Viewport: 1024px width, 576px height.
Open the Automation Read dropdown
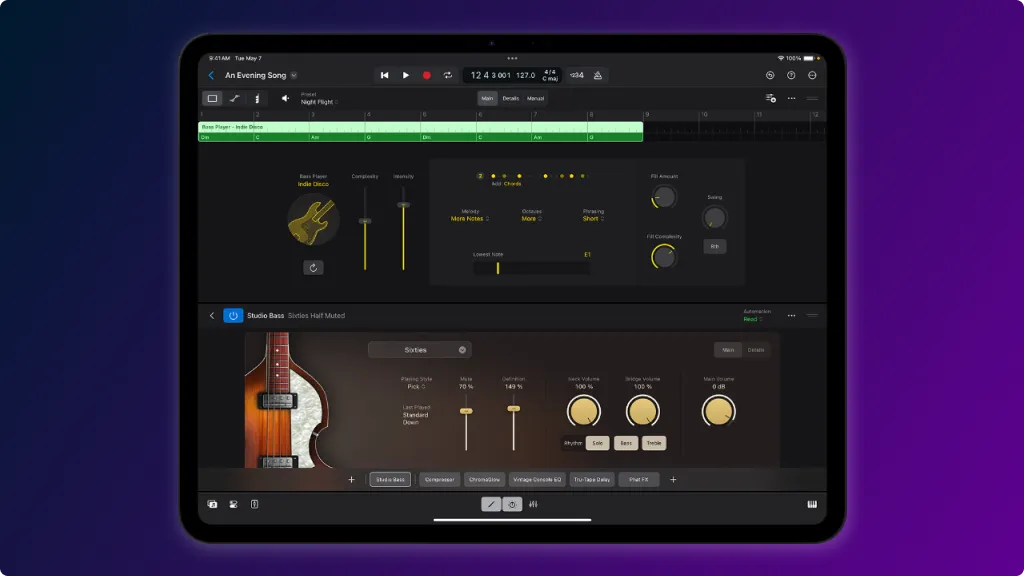click(751, 318)
